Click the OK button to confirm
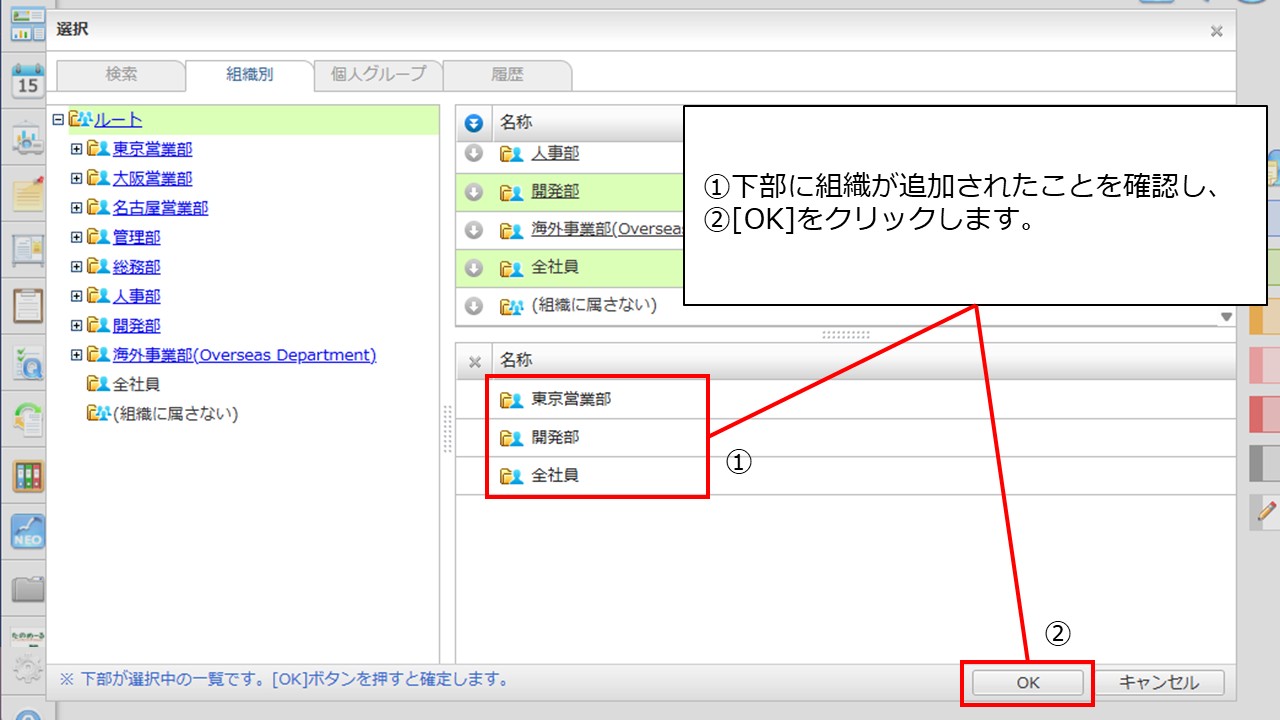This screenshot has height=720, width=1280. click(1028, 683)
